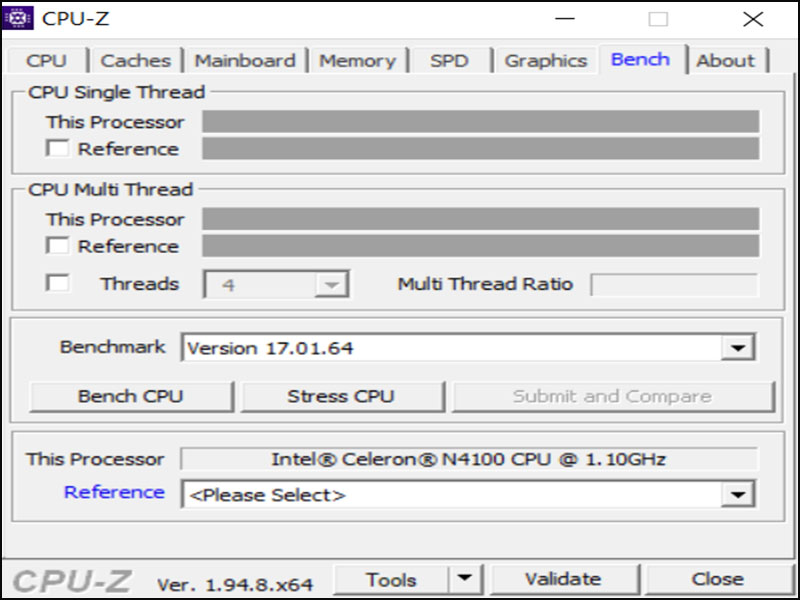Image resolution: width=800 pixels, height=600 pixels.
Task: Go to the Mainboard tab
Action: click(245, 61)
